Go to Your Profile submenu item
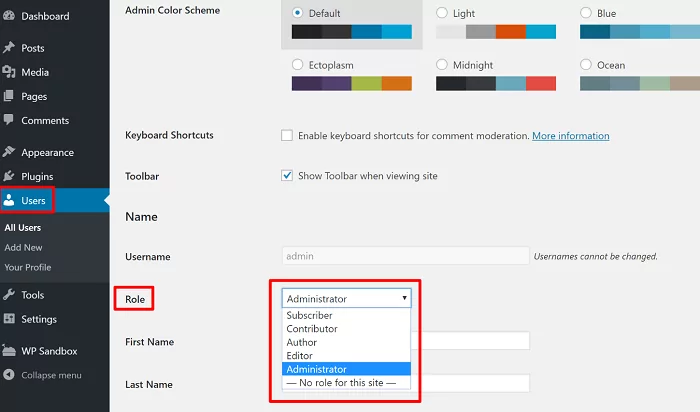This screenshot has height=412, width=700. (x=28, y=267)
